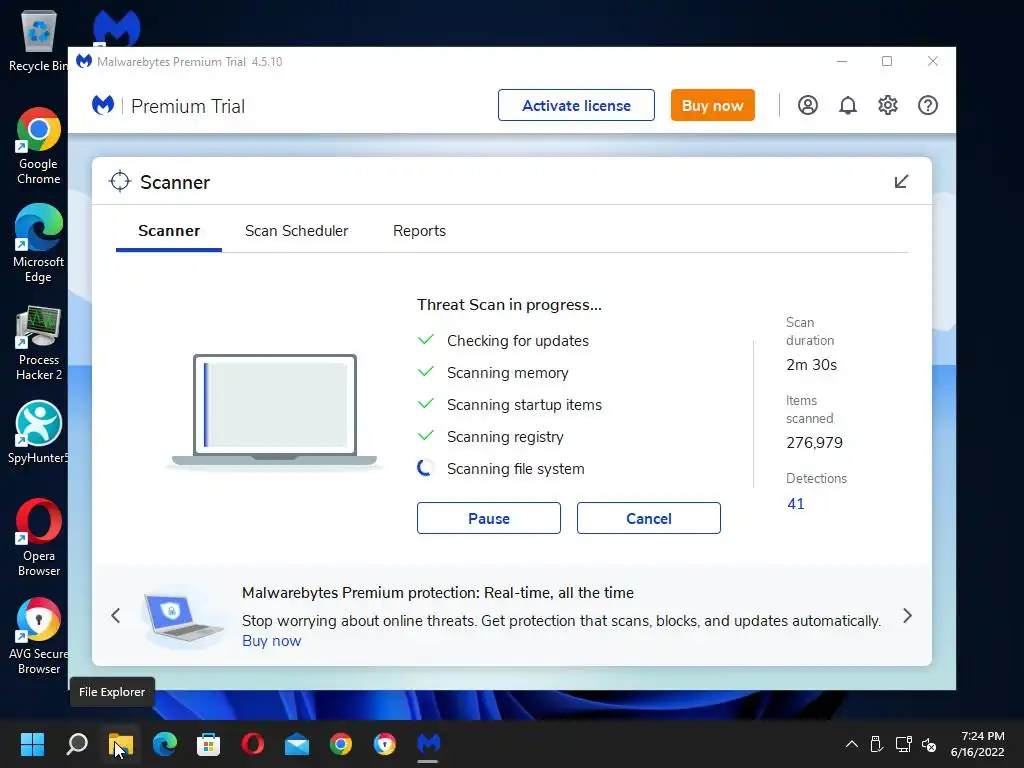
Task: Click the USB device tray icon
Action: pyautogui.click(x=876, y=744)
